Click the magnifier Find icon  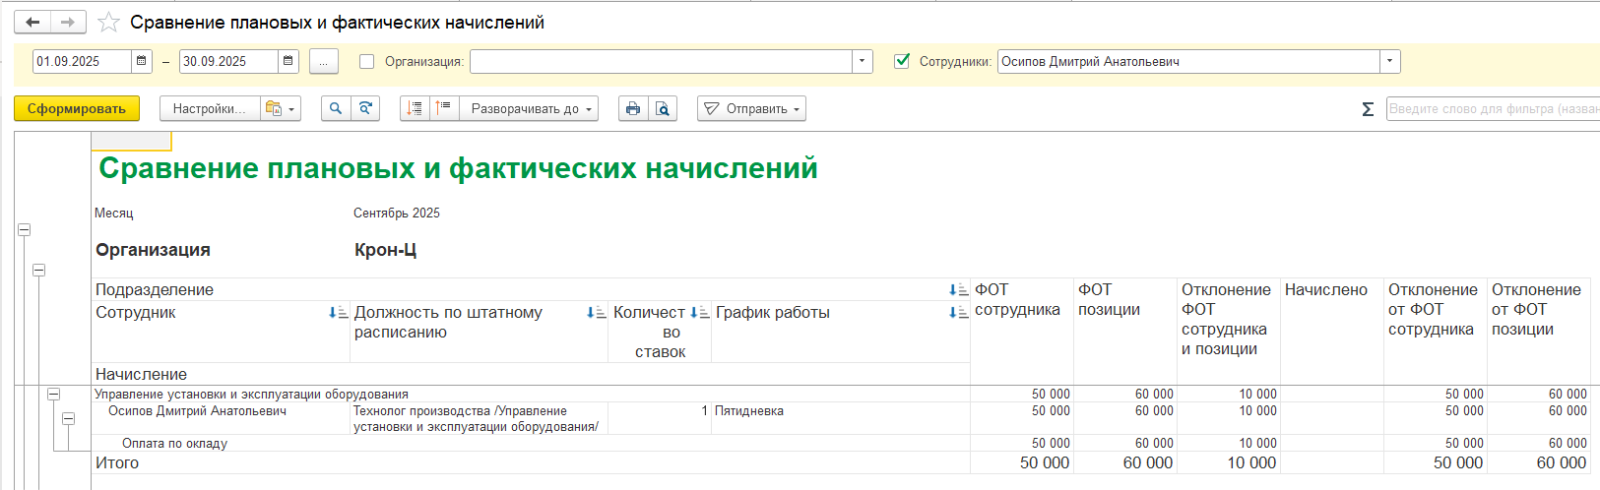pyautogui.click(x=336, y=109)
